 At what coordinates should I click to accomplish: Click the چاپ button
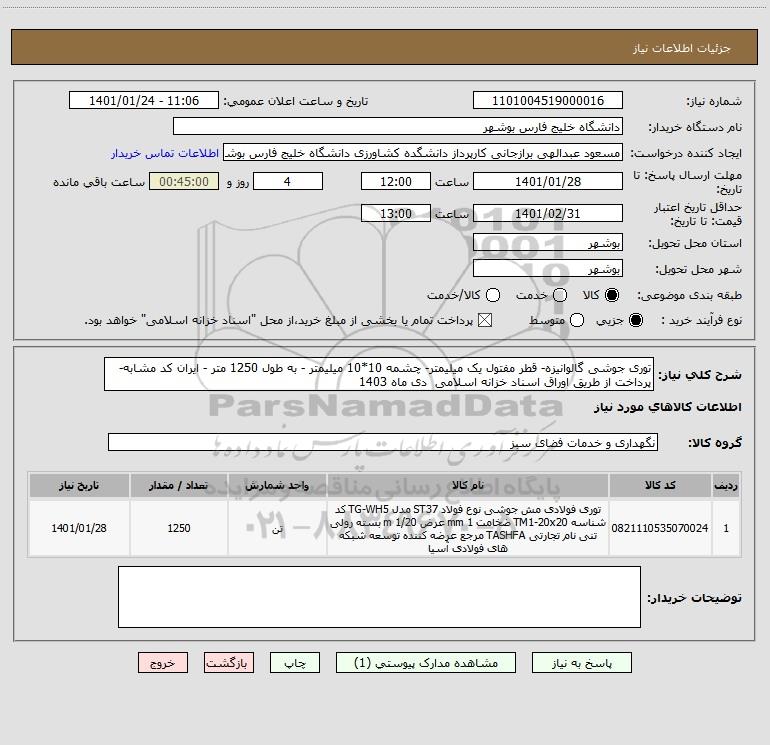[x=295, y=663]
